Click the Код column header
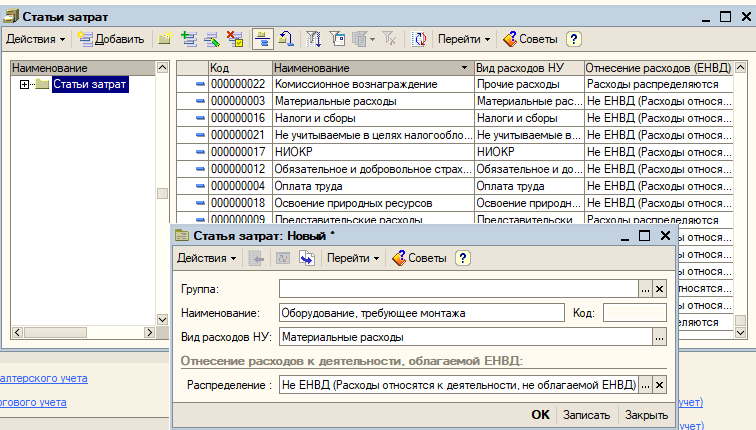 coord(240,68)
